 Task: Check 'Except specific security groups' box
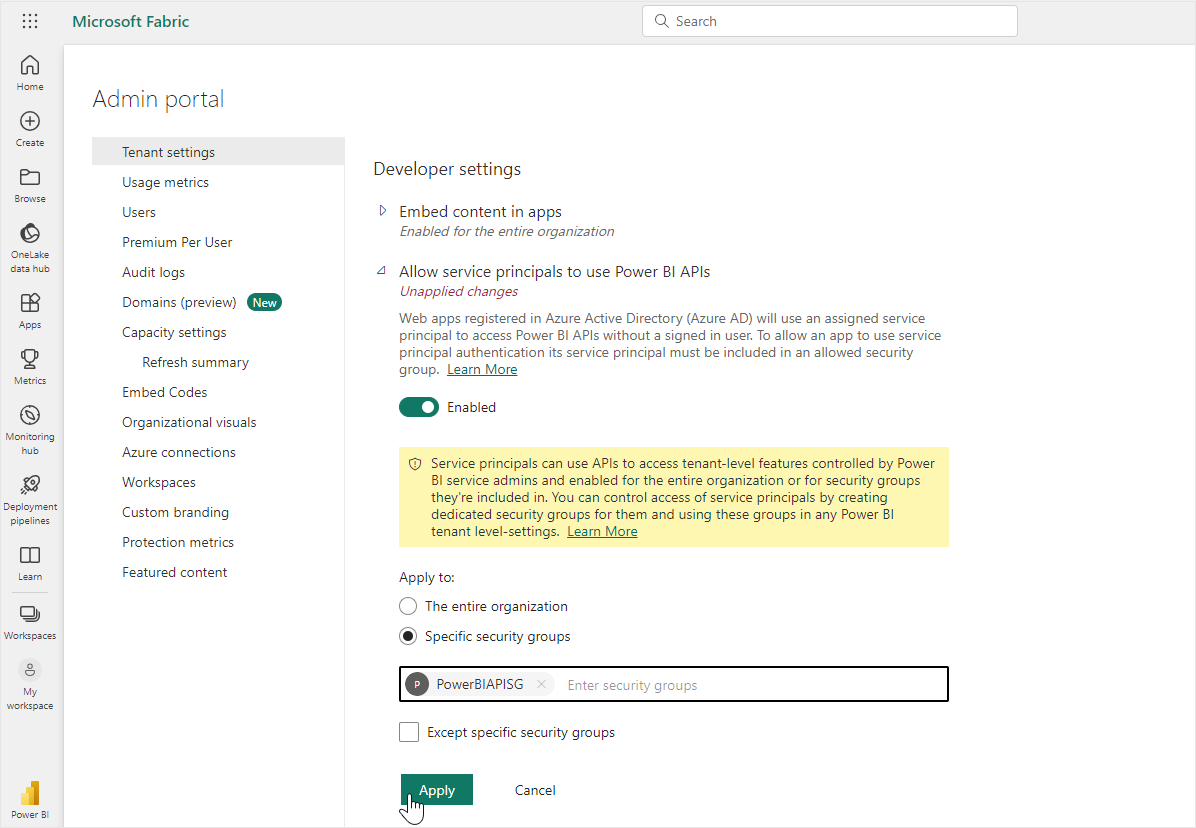409,732
